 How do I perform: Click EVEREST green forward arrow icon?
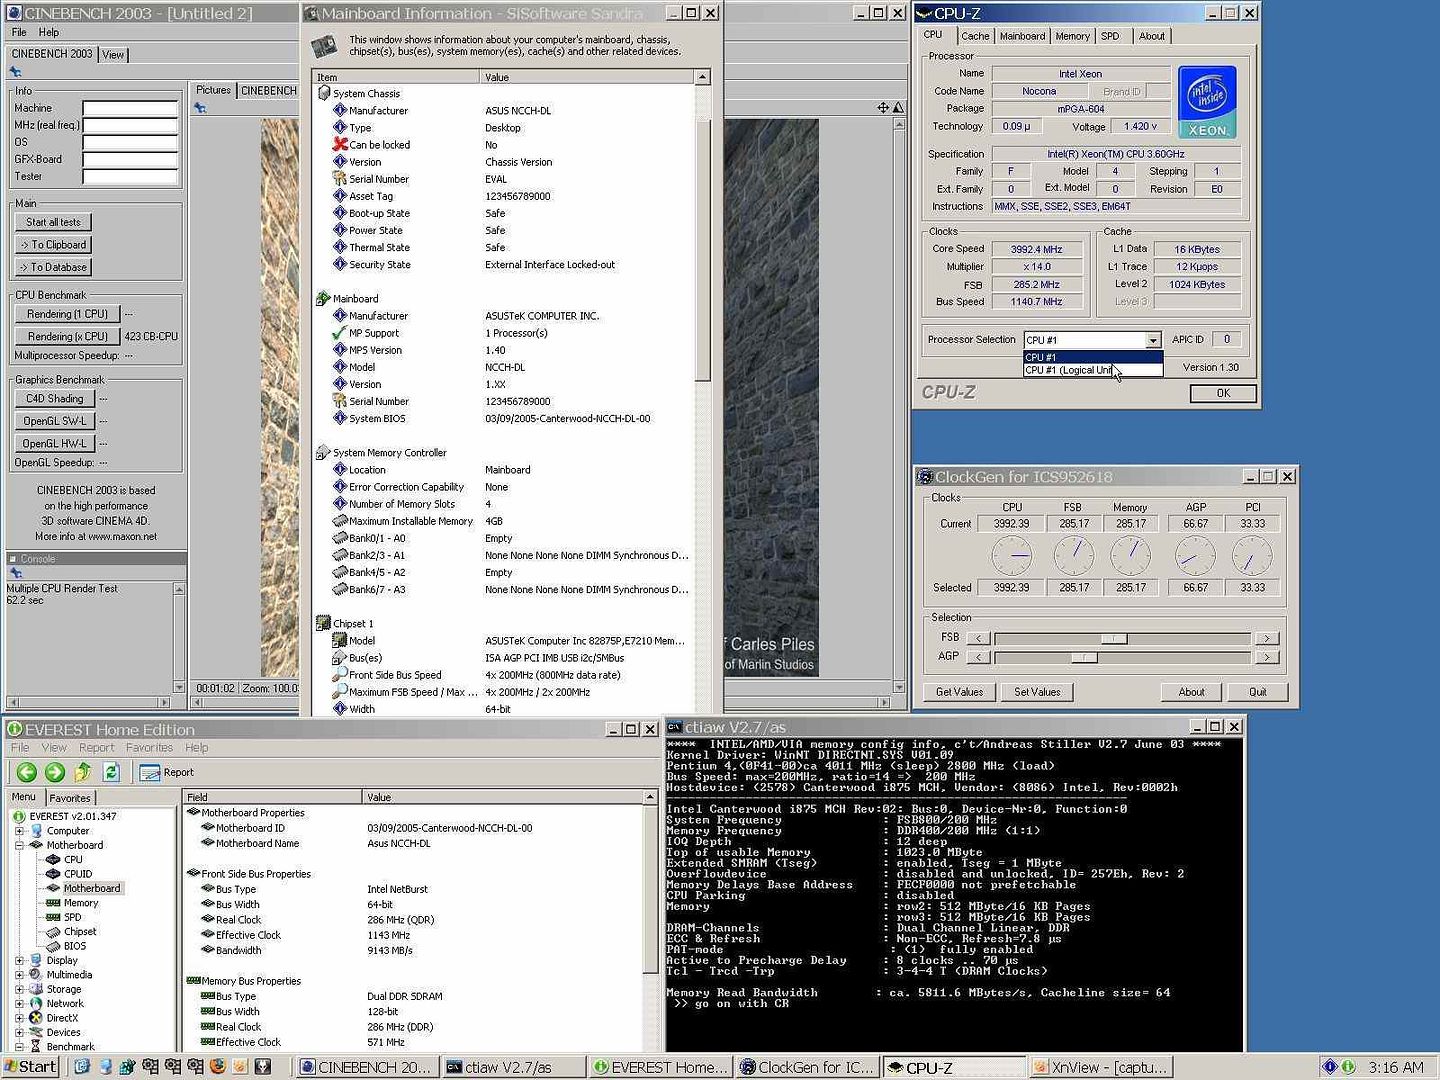click(x=55, y=772)
